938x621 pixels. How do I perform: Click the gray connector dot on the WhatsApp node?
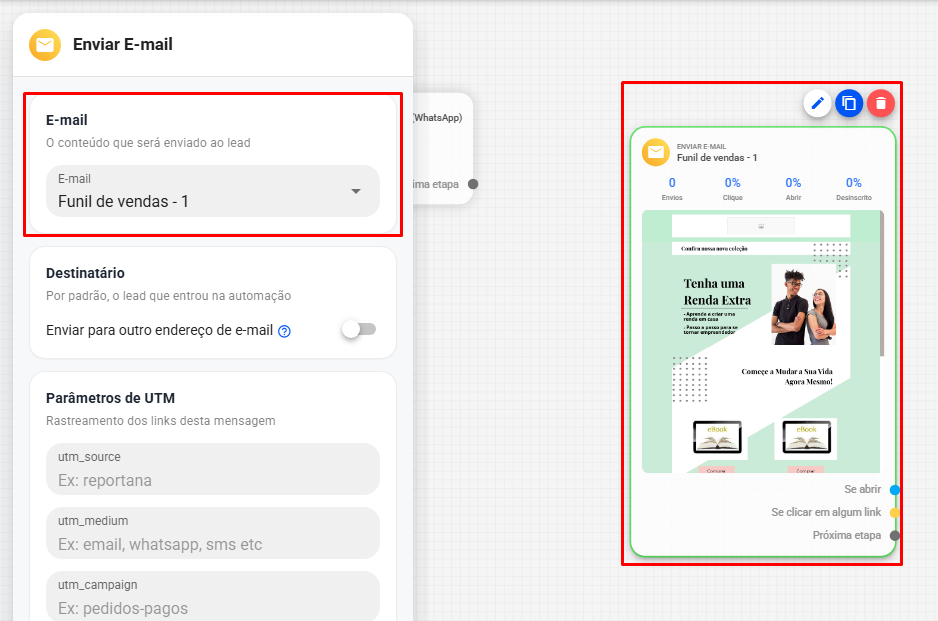point(473,184)
